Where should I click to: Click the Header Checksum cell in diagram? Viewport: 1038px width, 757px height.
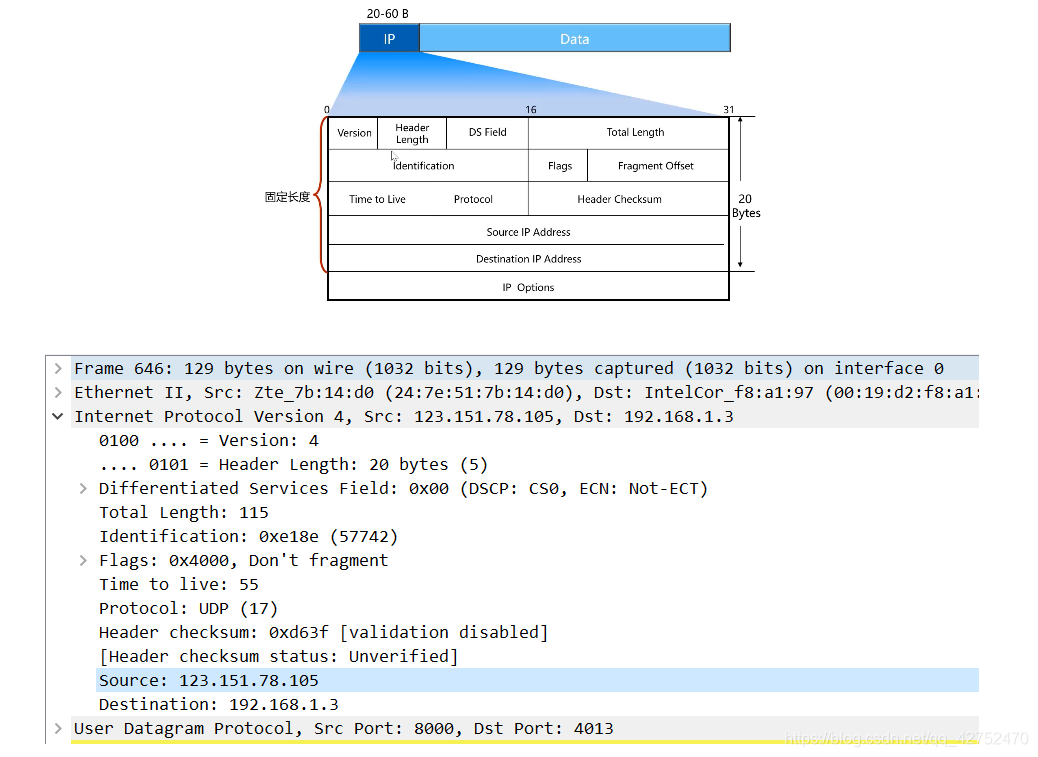click(628, 199)
